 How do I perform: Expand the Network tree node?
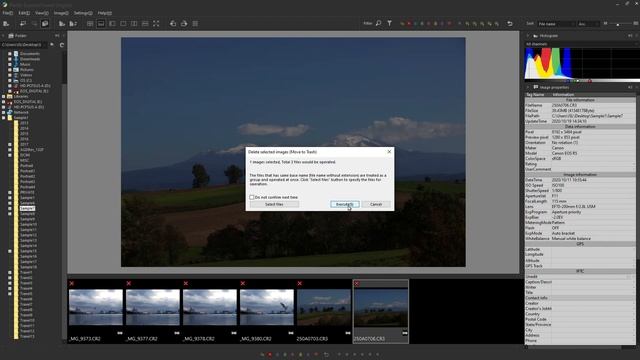coord(4,112)
